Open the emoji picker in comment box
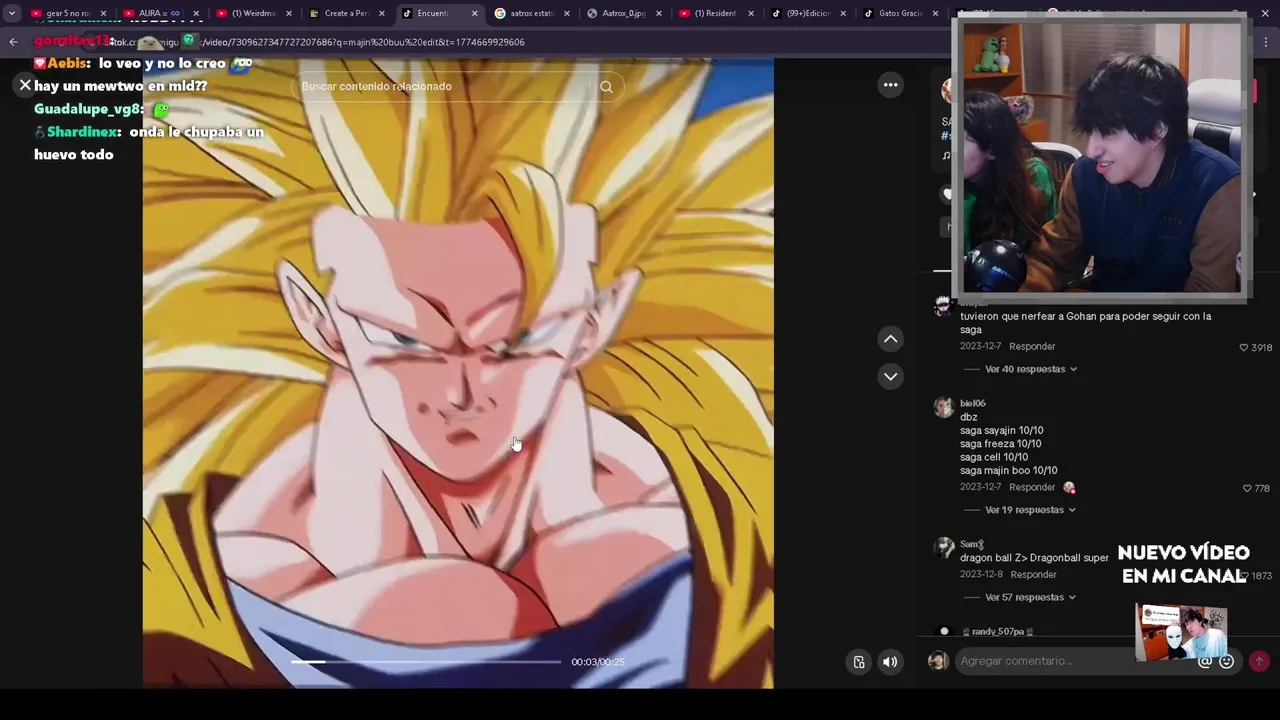 (x=1227, y=661)
